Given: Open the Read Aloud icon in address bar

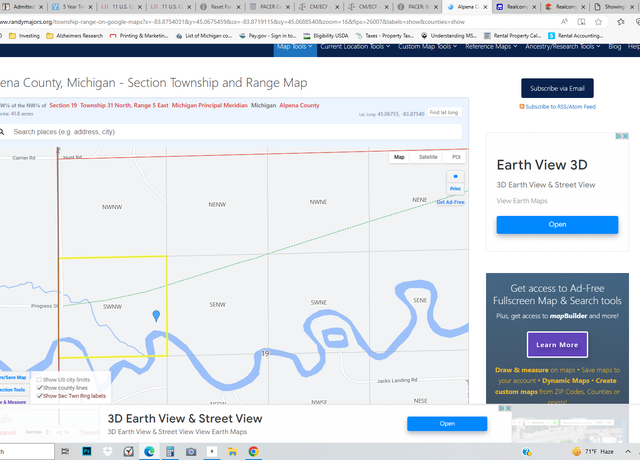Looking at the screenshot, I should (x=564, y=22).
